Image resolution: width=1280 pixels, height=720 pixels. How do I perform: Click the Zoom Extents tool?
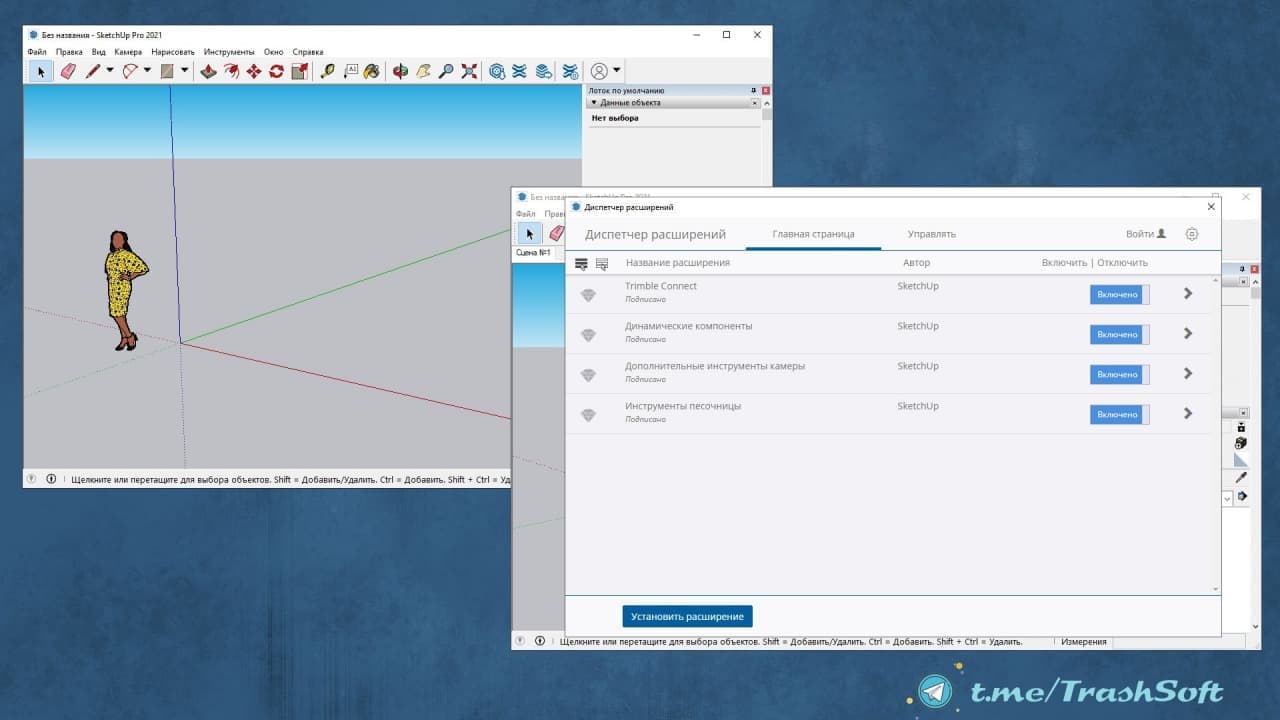click(469, 71)
